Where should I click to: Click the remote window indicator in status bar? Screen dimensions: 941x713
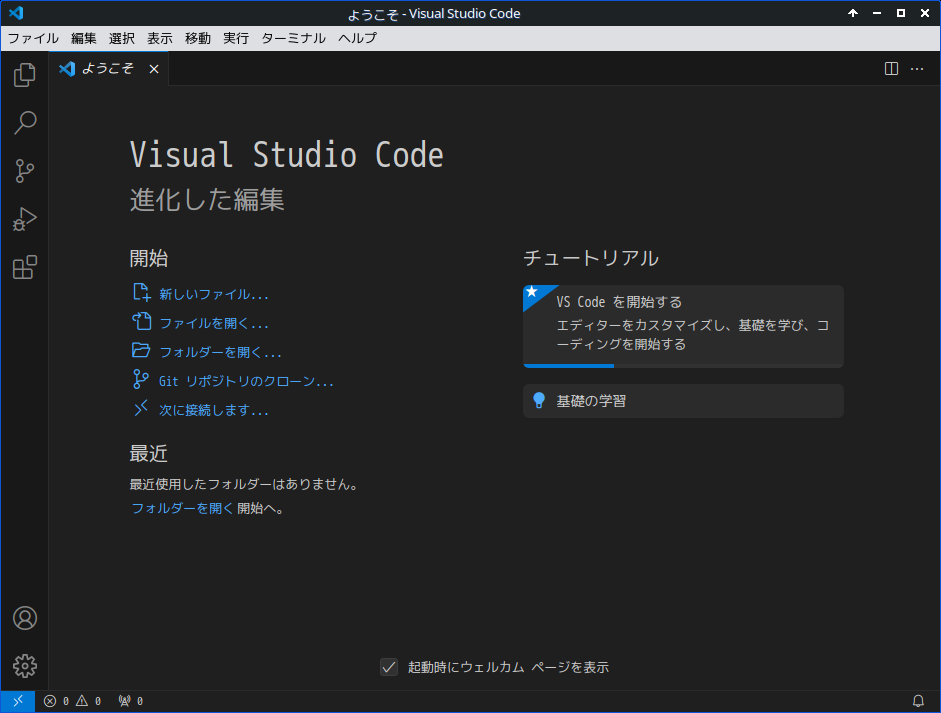(18, 701)
